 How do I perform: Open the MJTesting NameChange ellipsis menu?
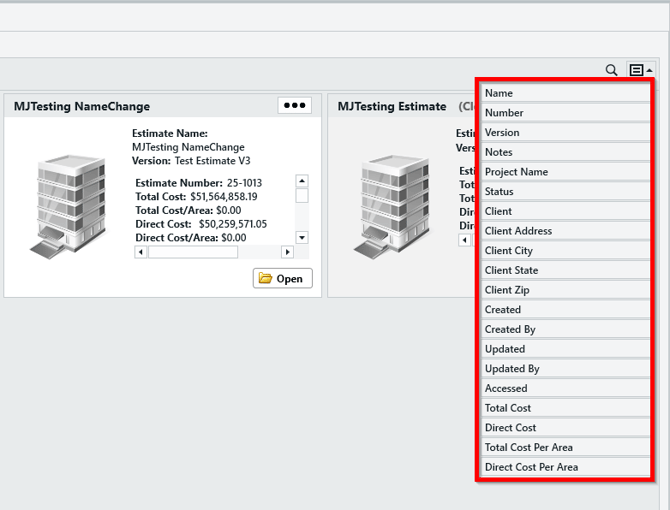point(294,105)
